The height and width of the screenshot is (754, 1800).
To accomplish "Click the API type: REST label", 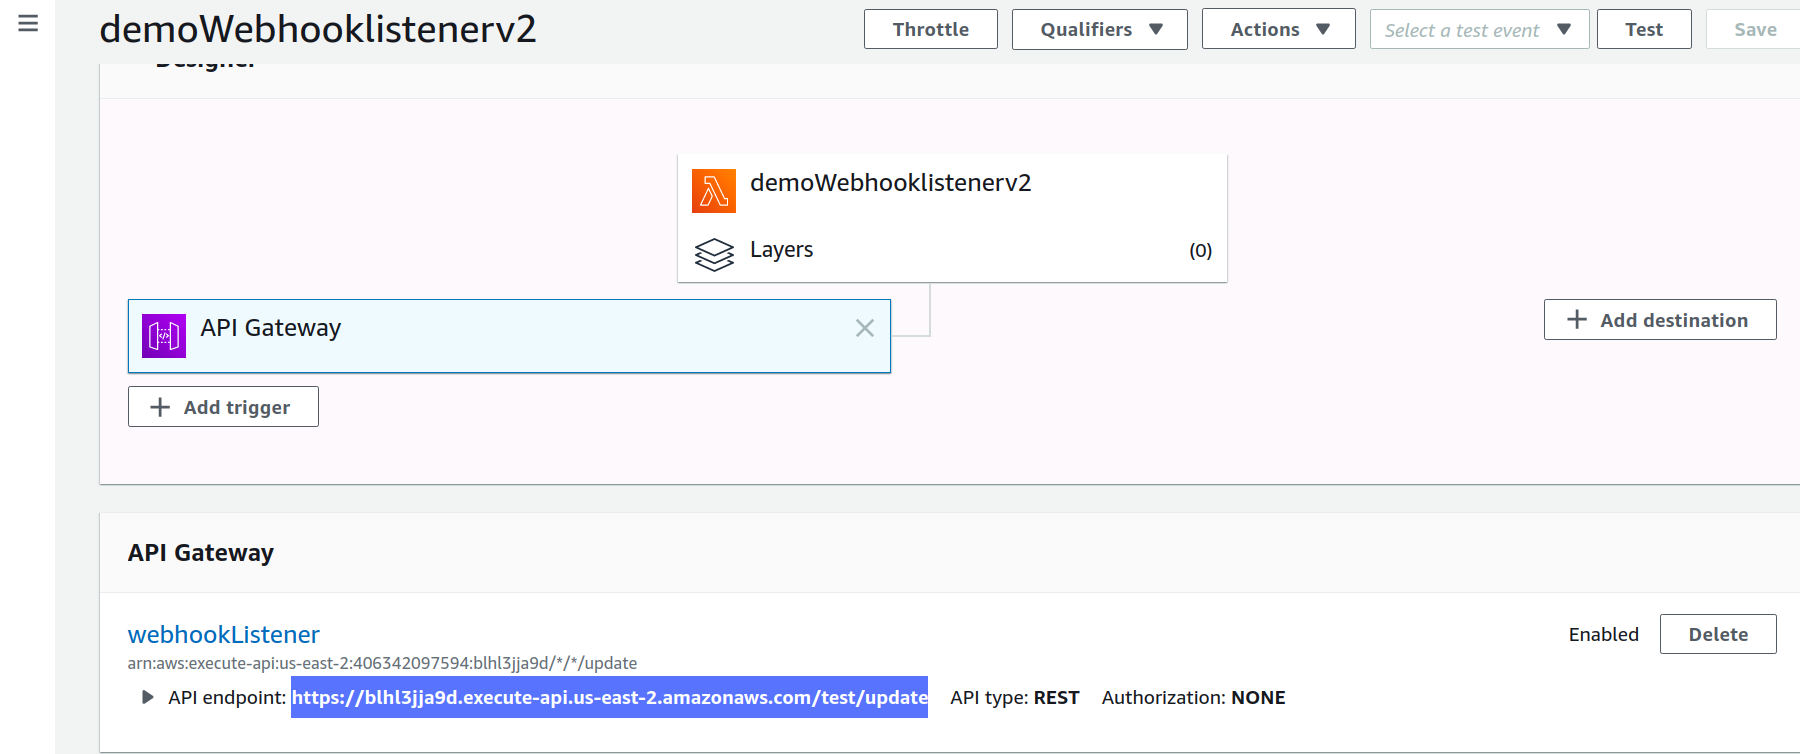I will (1015, 697).
